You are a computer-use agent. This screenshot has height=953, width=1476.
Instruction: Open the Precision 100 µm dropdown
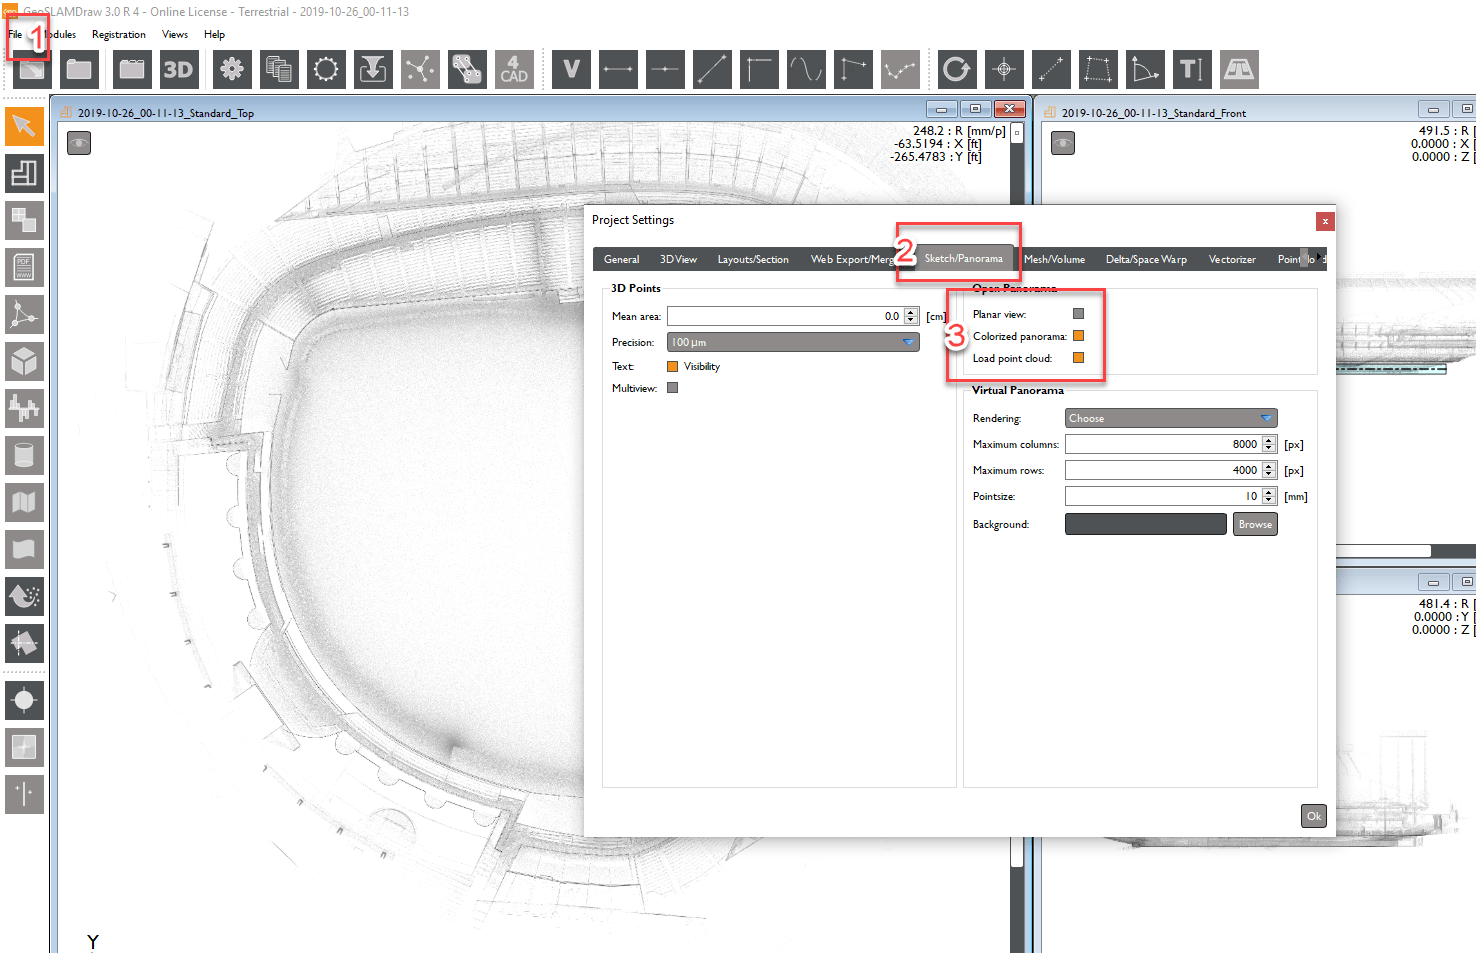(792, 342)
